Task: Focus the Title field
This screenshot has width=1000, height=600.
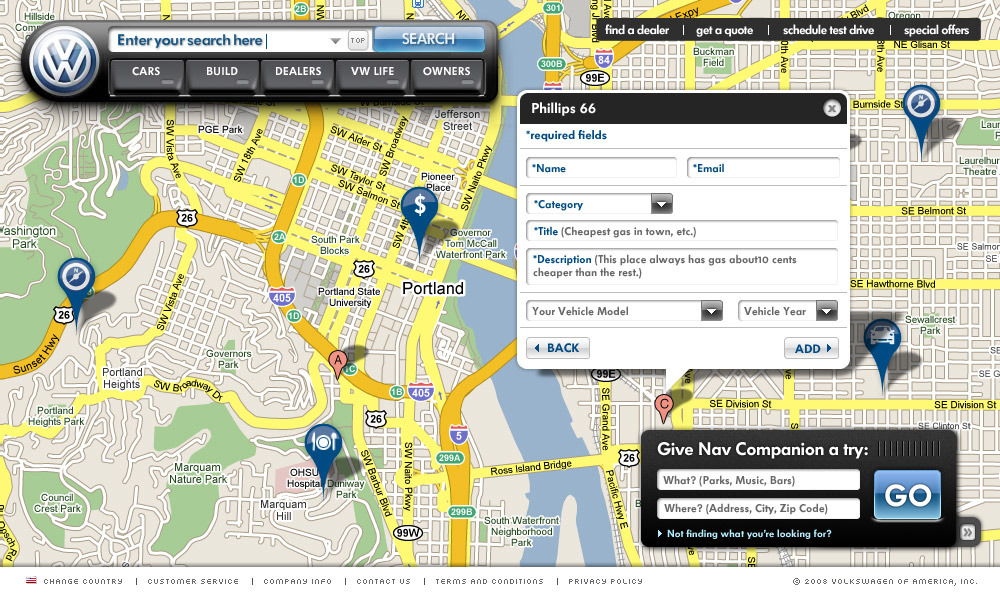Action: 682,231
